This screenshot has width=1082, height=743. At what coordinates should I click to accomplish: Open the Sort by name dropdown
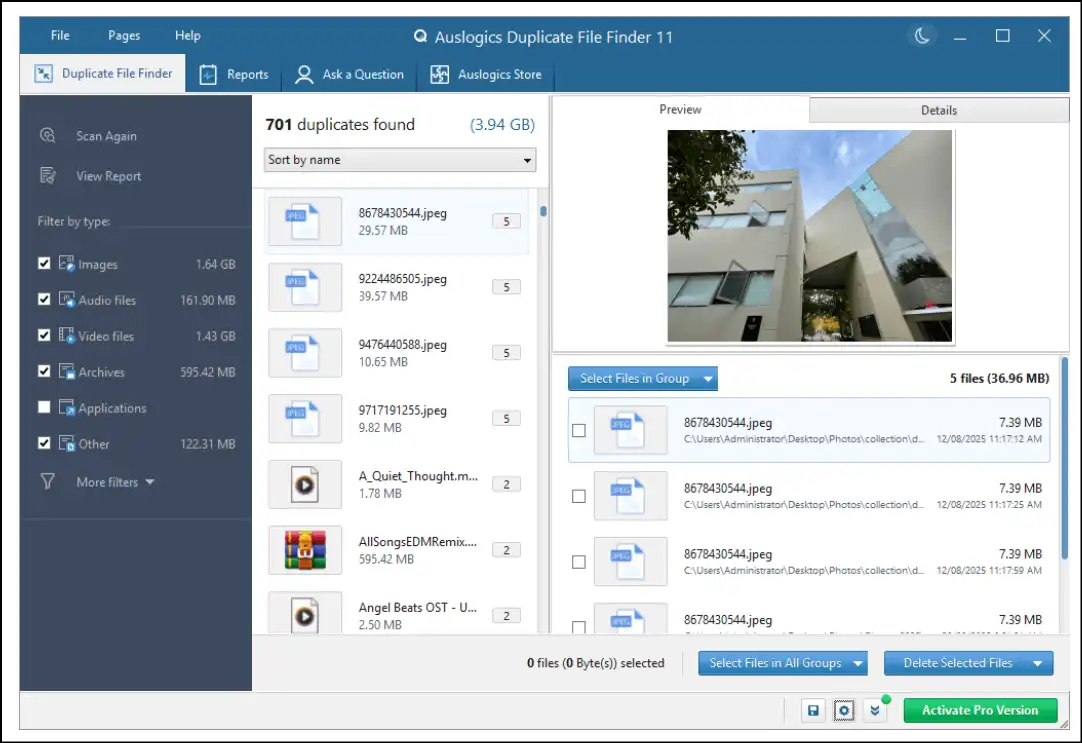(x=399, y=159)
